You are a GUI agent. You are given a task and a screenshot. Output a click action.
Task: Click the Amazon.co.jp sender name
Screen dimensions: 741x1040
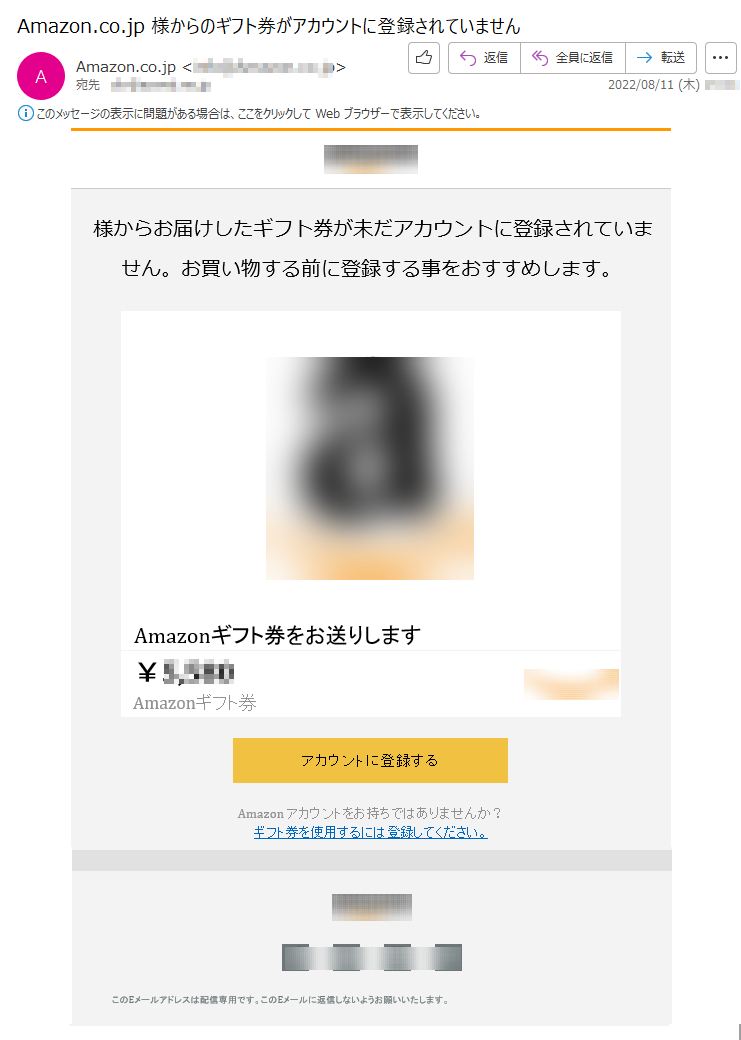125,67
